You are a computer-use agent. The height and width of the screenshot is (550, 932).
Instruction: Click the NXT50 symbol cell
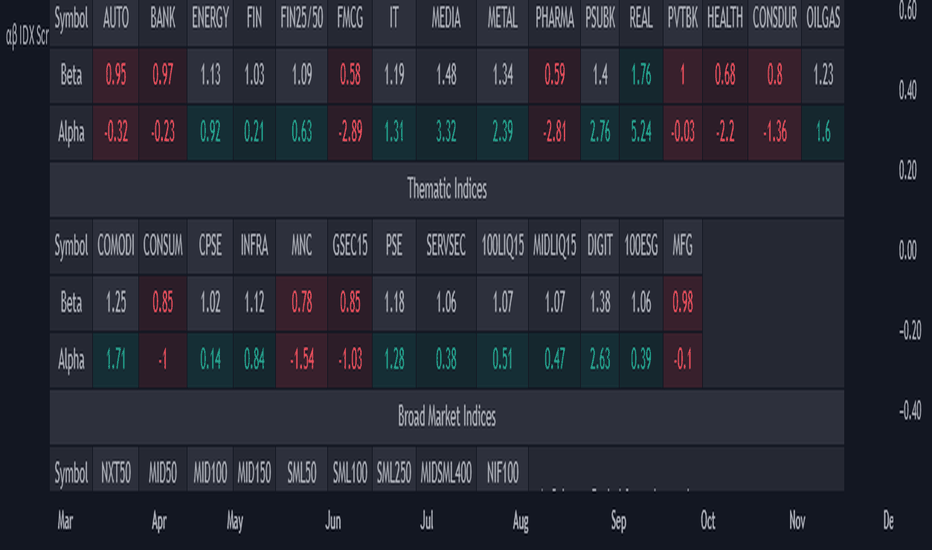(115, 473)
